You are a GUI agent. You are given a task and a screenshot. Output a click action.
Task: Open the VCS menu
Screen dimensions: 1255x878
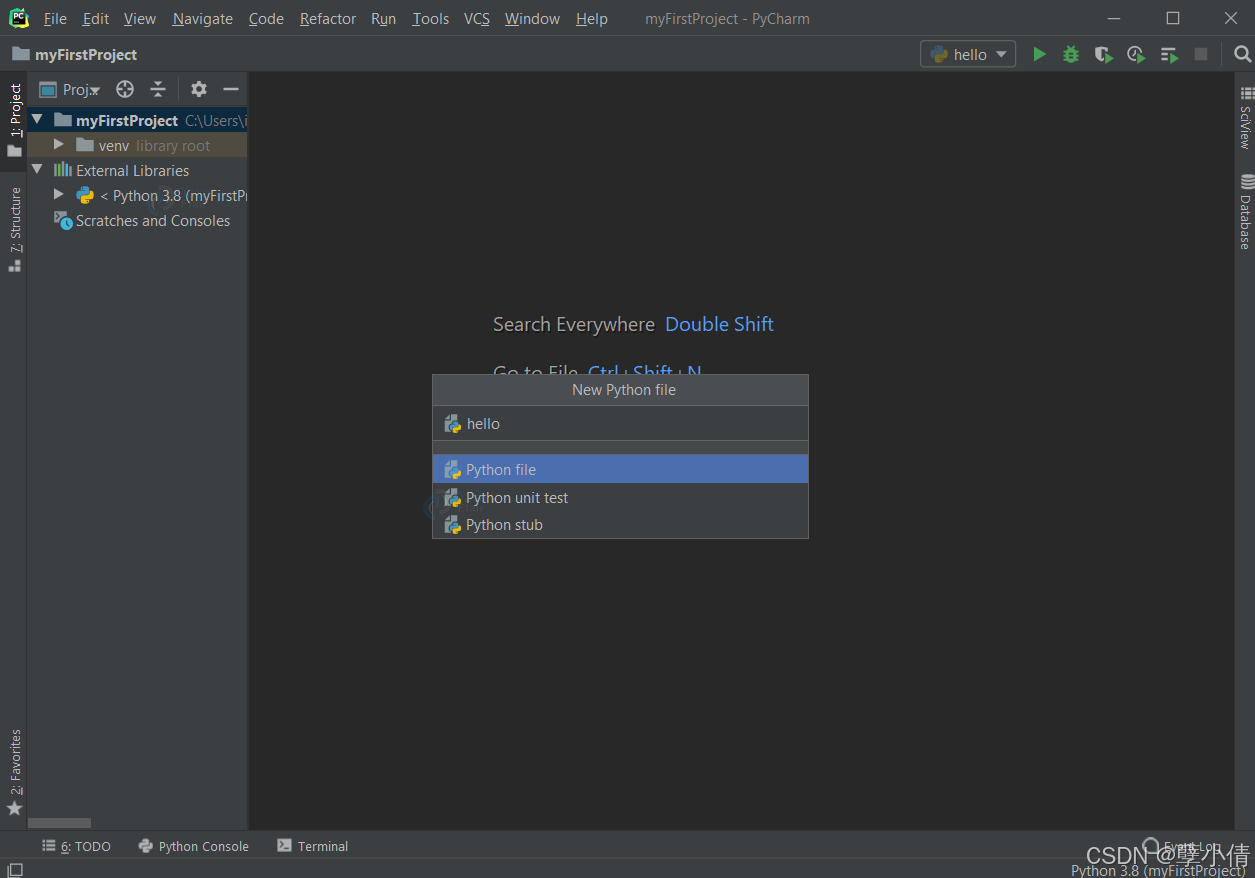(x=477, y=19)
